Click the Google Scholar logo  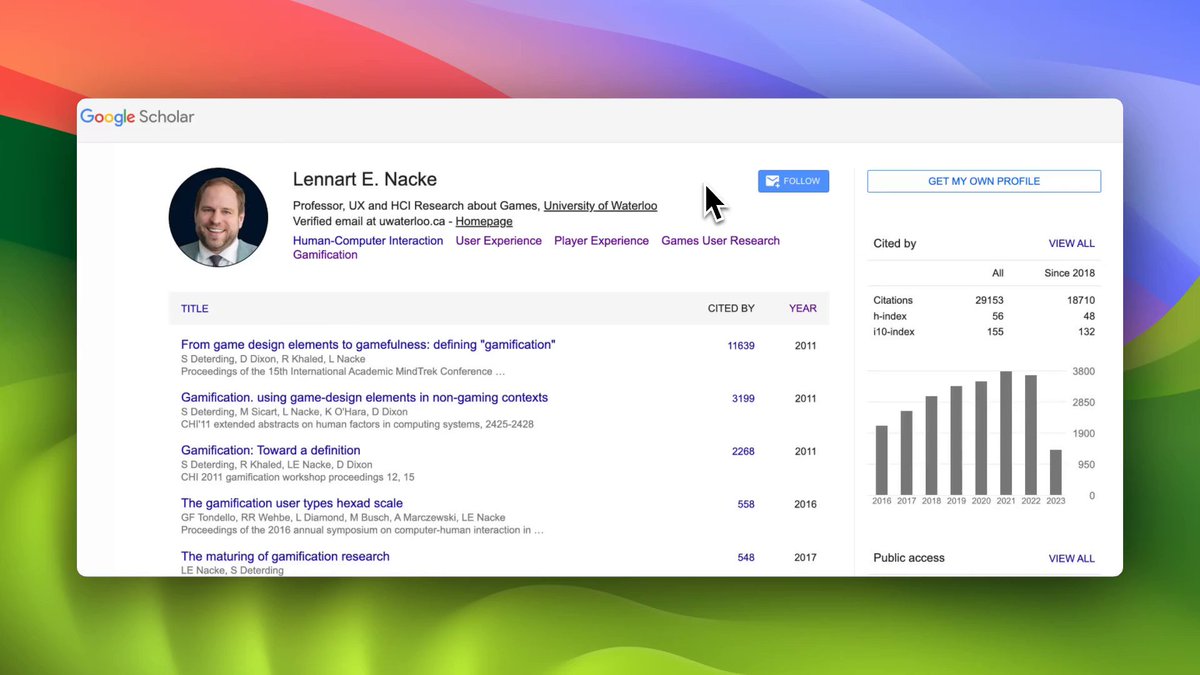137,117
